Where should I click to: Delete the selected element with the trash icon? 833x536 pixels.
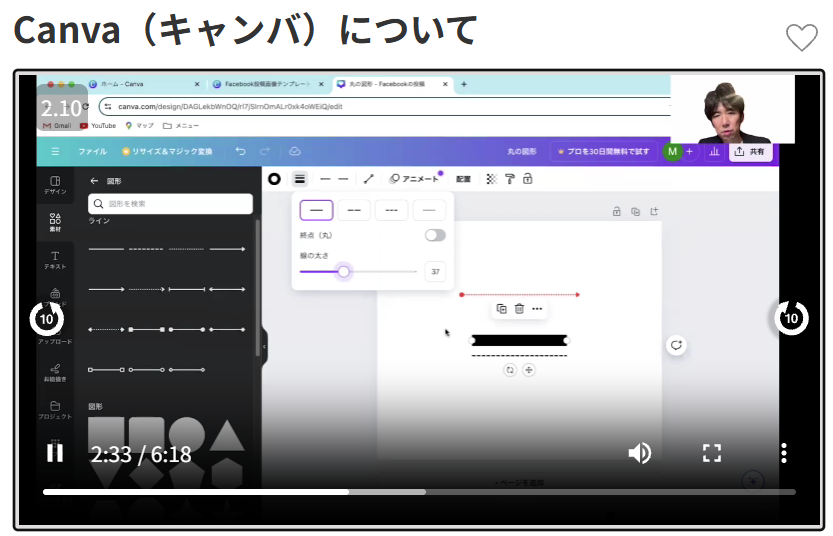(519, 309)
